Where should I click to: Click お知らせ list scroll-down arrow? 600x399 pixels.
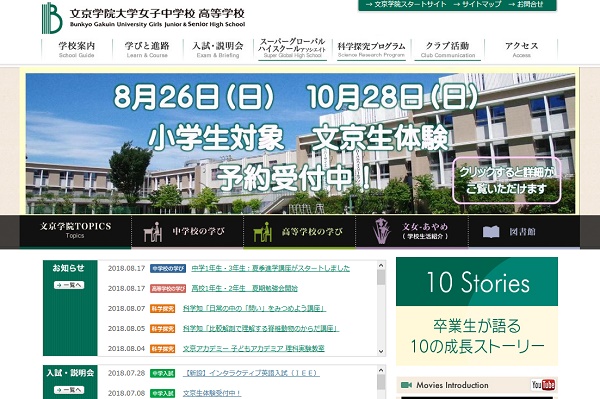381,351
